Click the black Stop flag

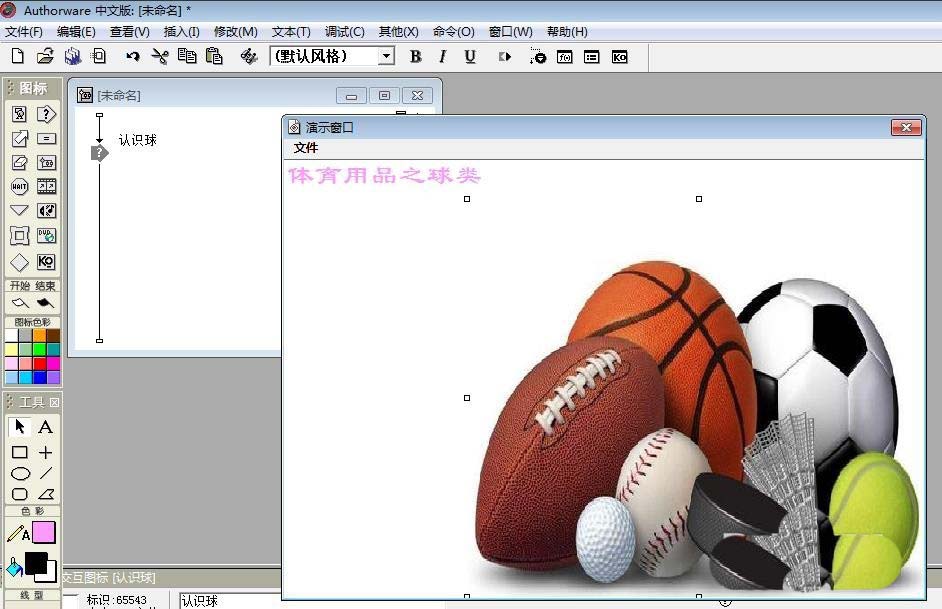point(45,303)
